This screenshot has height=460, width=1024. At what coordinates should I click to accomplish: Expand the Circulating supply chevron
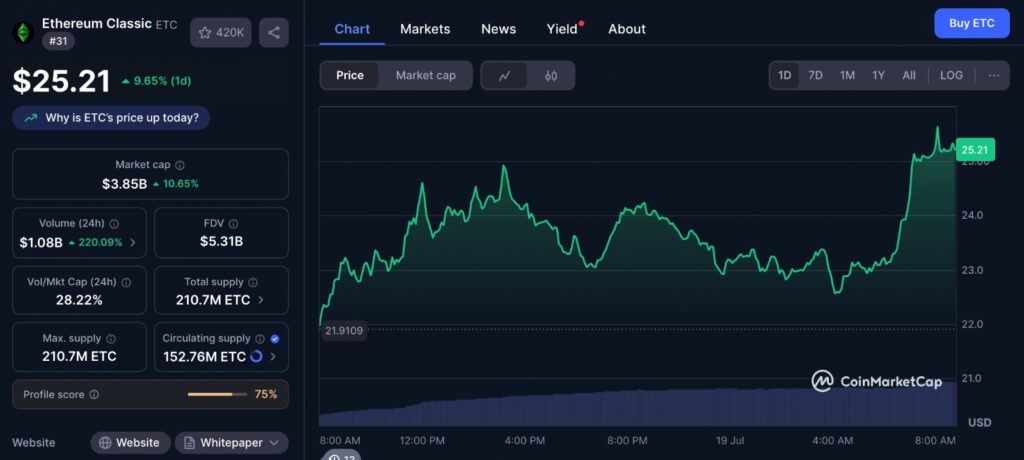click(x=272, y=357)
